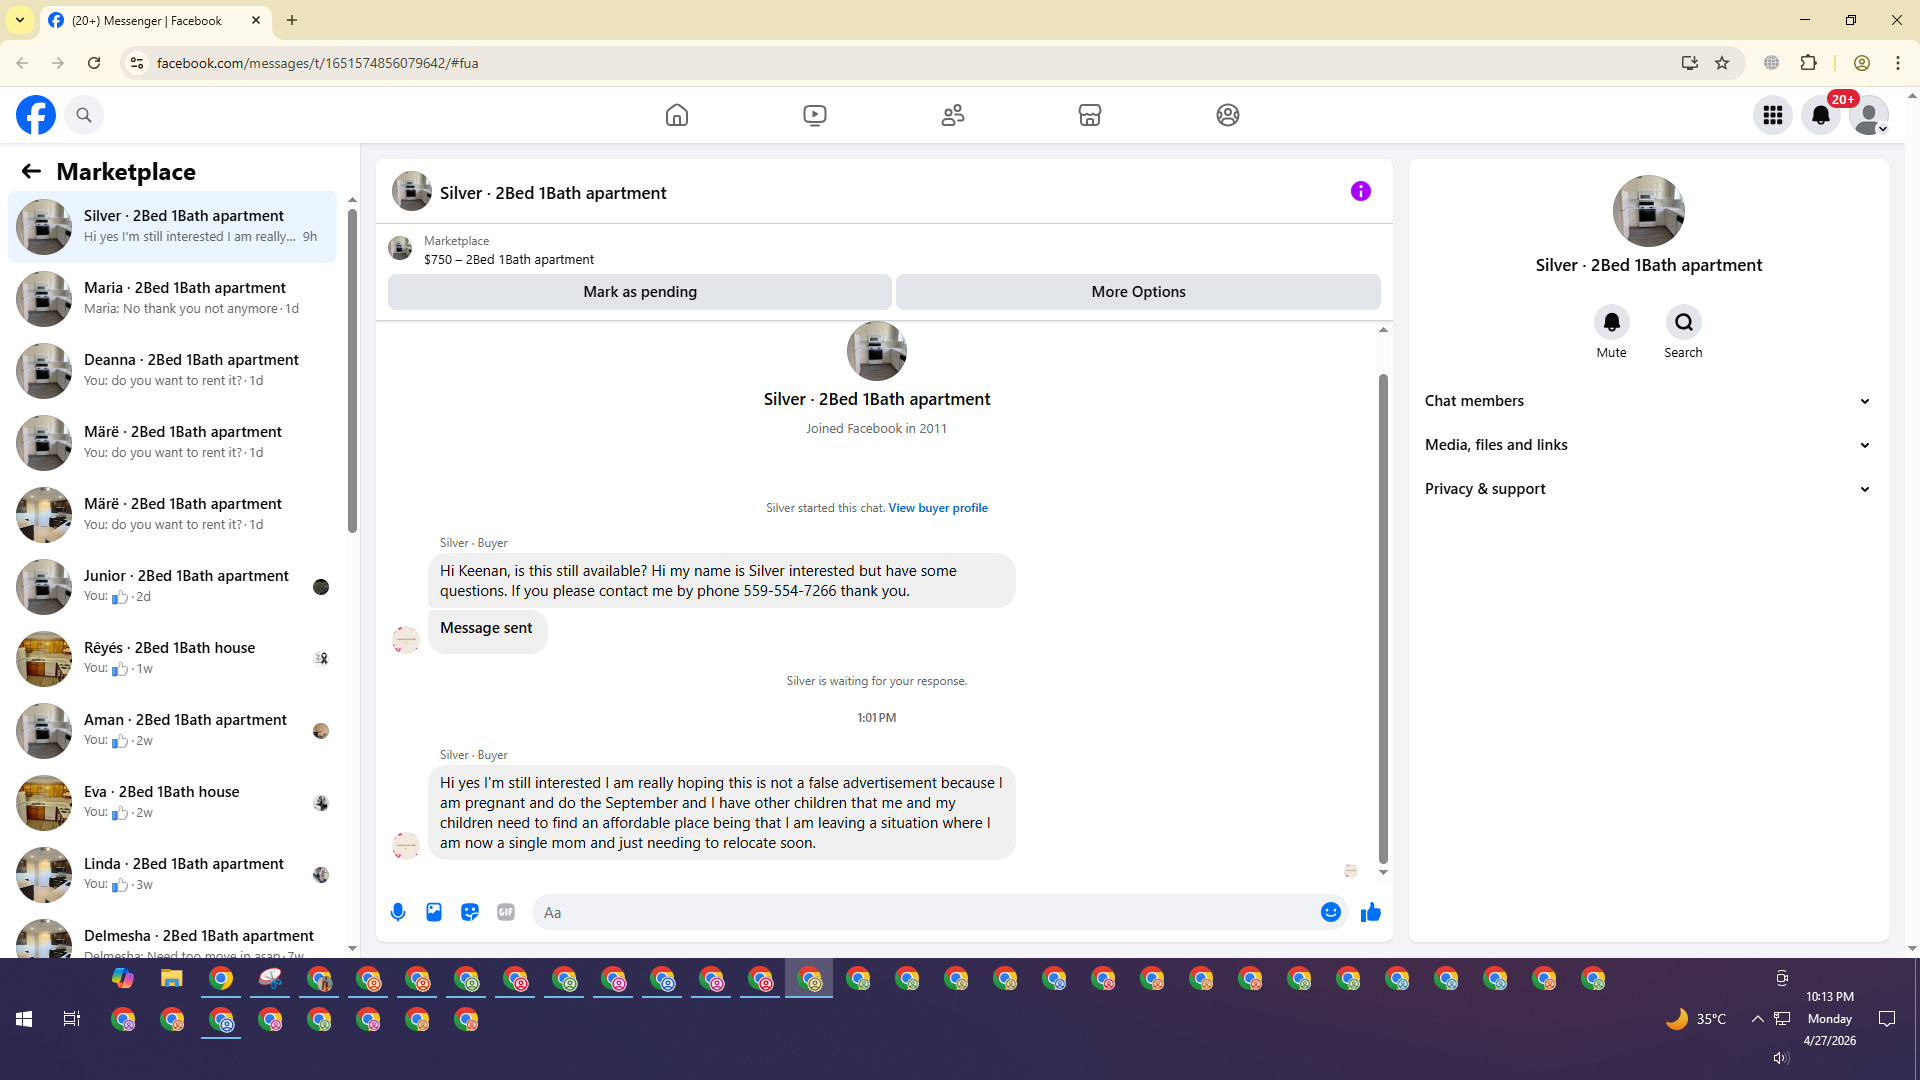Open View buyer profile link
This screenshot has height=1080, width=1920.
point(938,508)
